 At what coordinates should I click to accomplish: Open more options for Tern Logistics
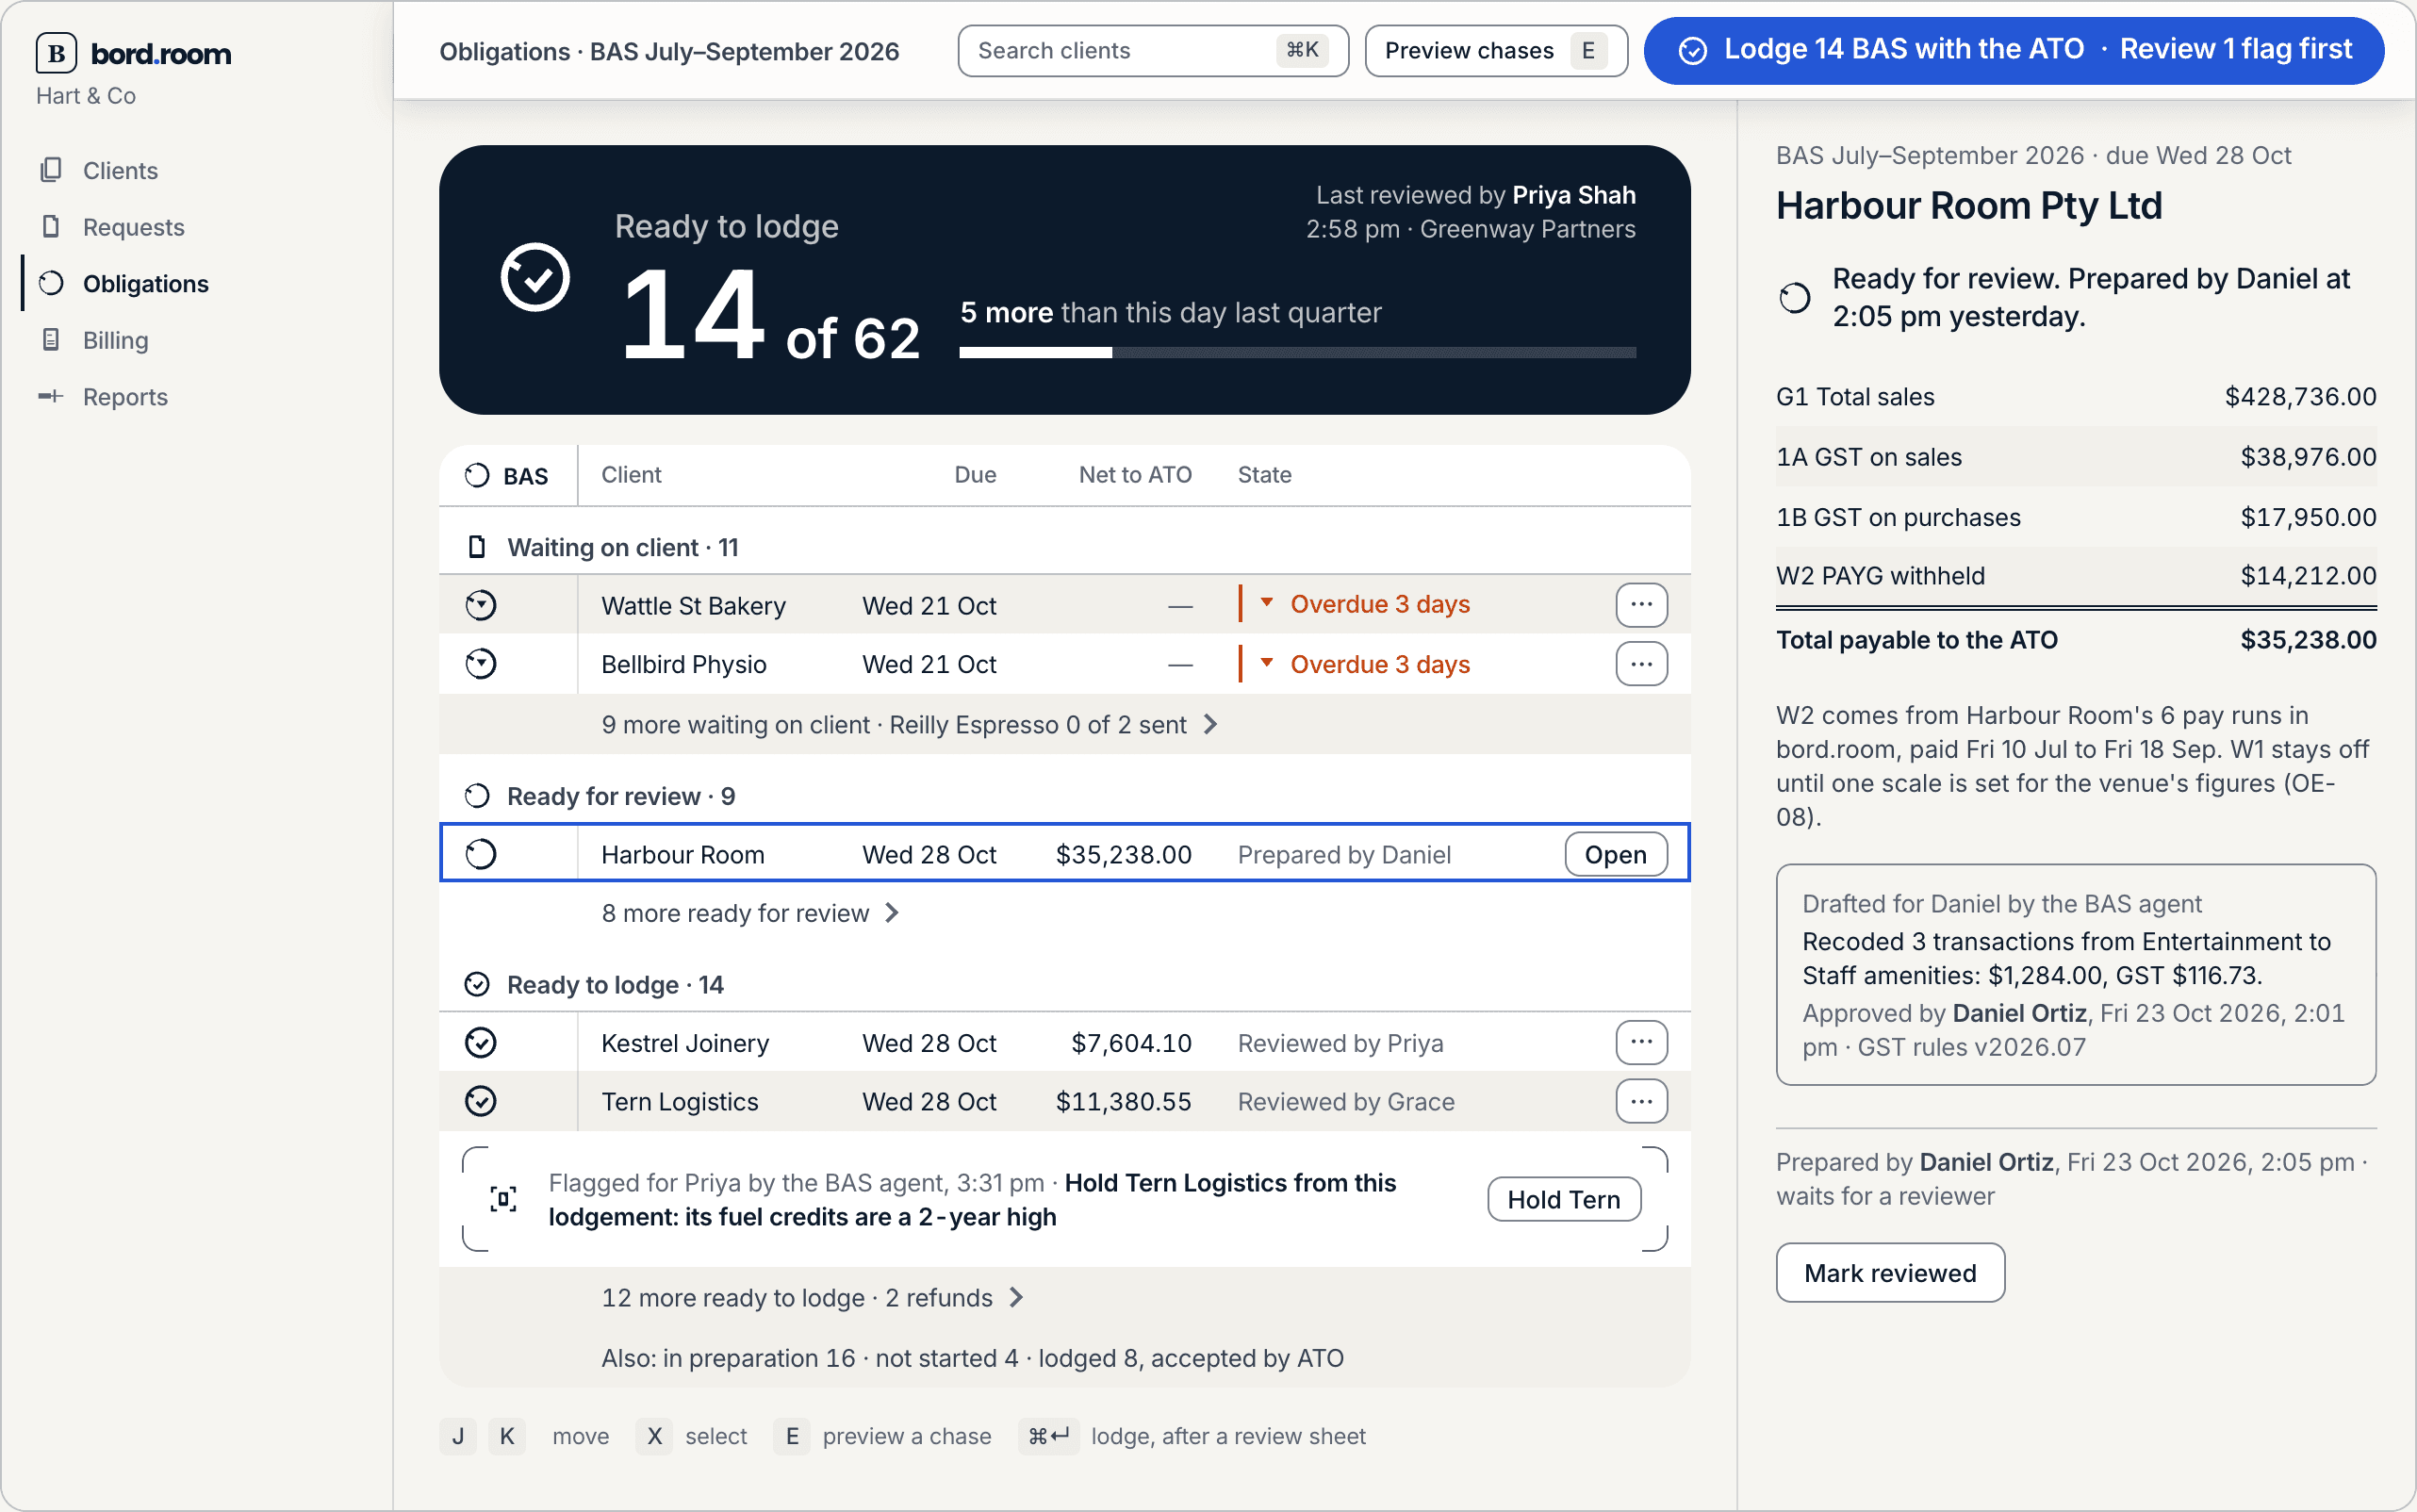[x=1641, y=1102]
